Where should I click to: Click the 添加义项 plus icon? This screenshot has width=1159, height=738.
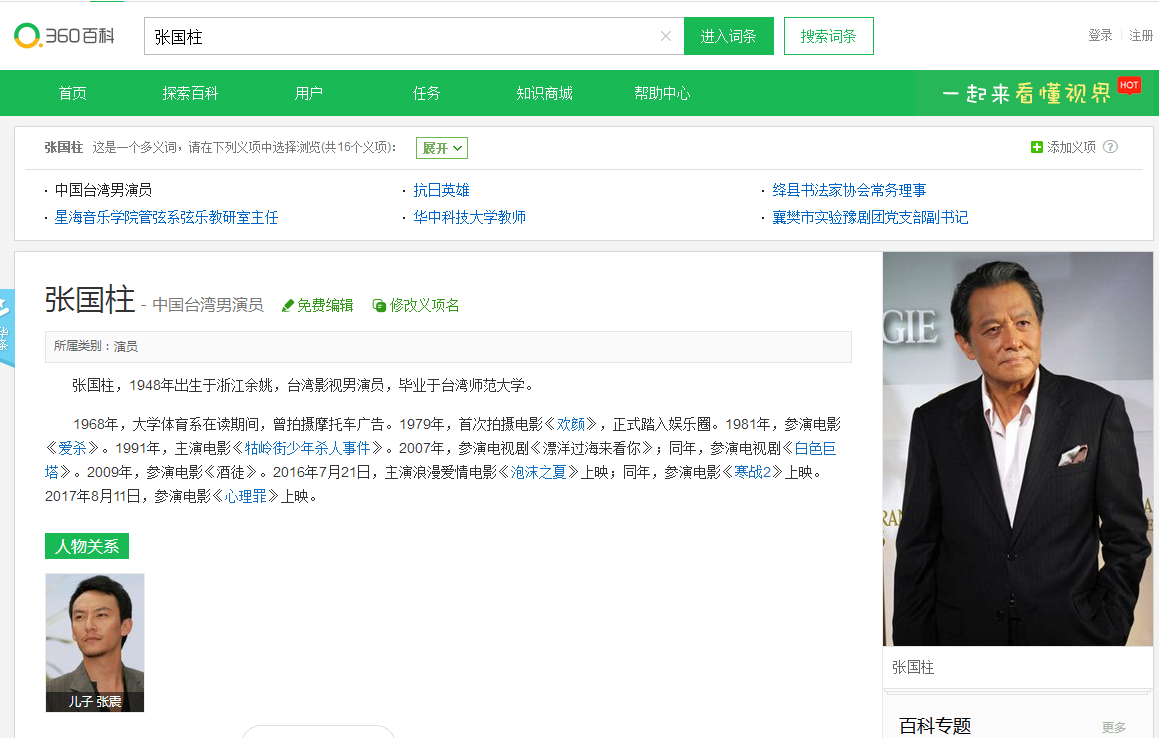click(x=1037, y=147)
